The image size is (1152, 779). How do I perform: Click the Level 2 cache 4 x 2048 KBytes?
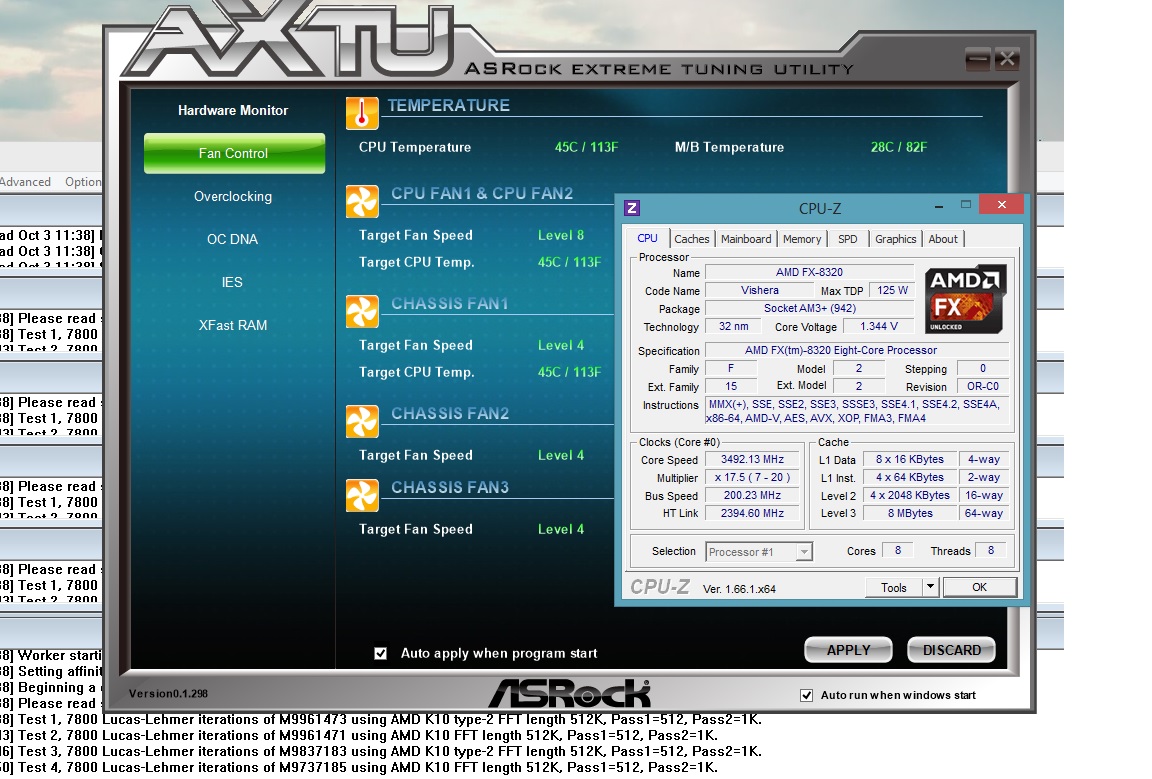(910, 496)
